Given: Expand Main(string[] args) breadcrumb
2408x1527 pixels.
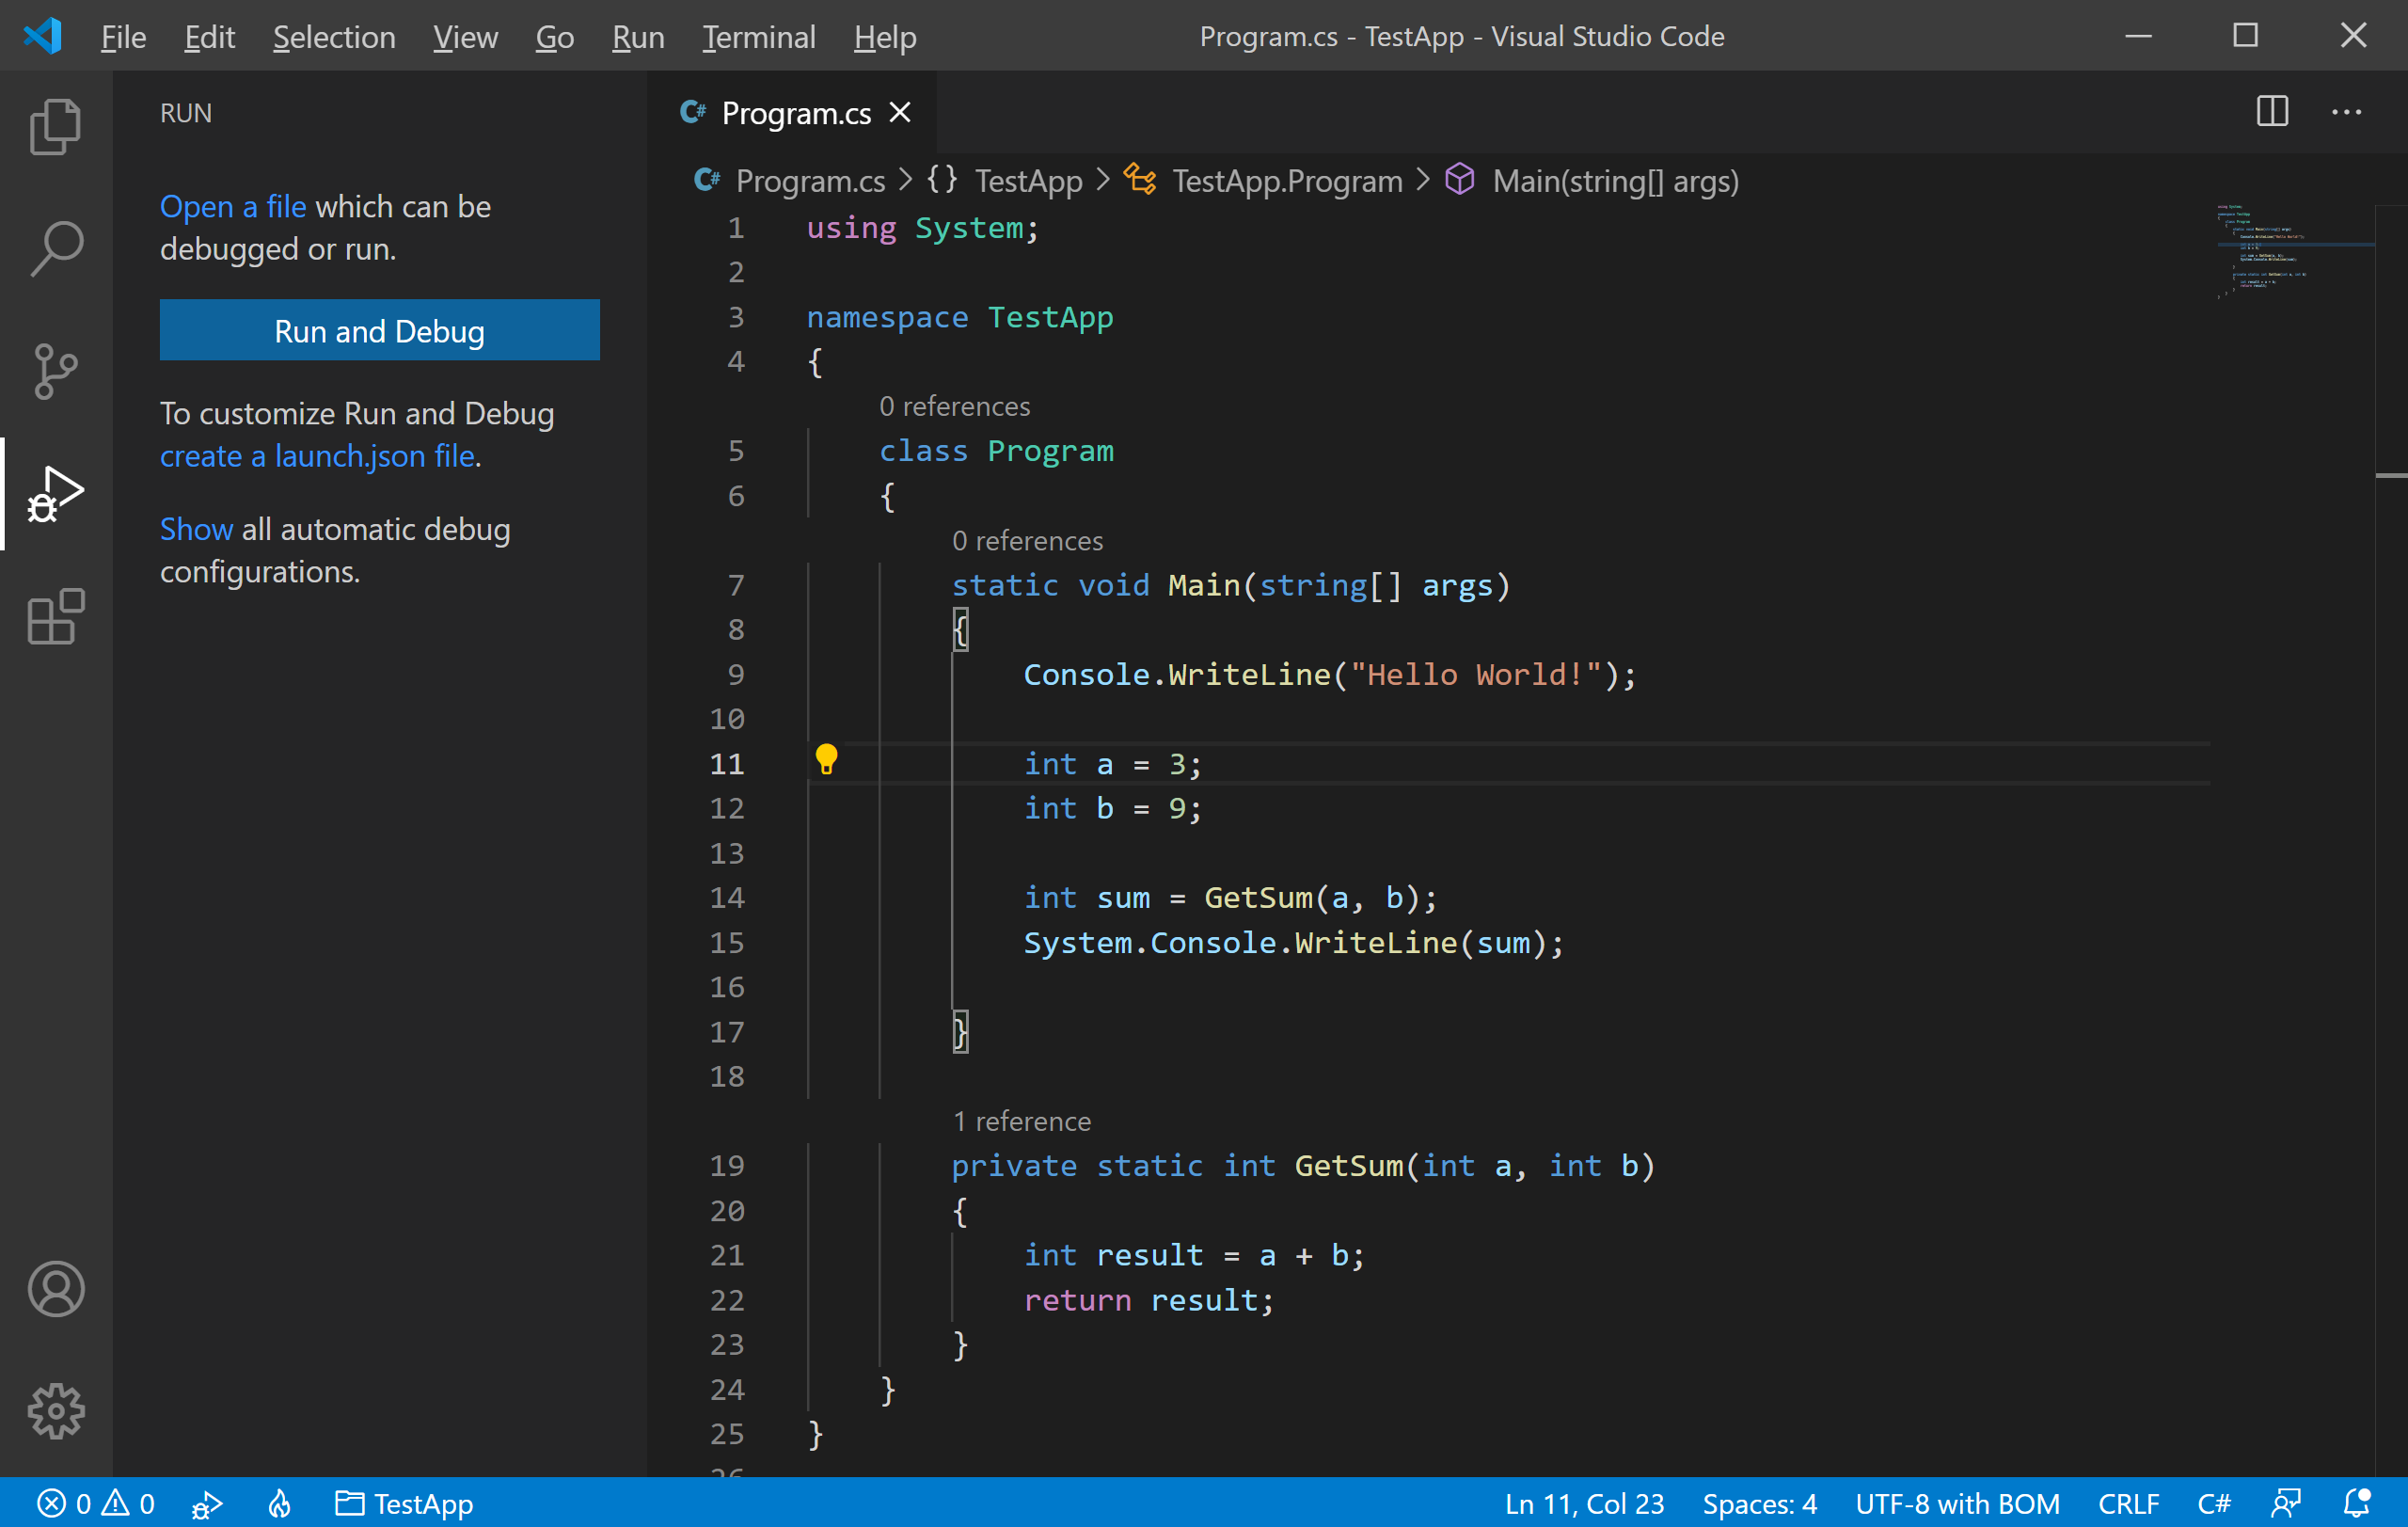Looking at the screenshot, I should click(x=1614, y=181).
